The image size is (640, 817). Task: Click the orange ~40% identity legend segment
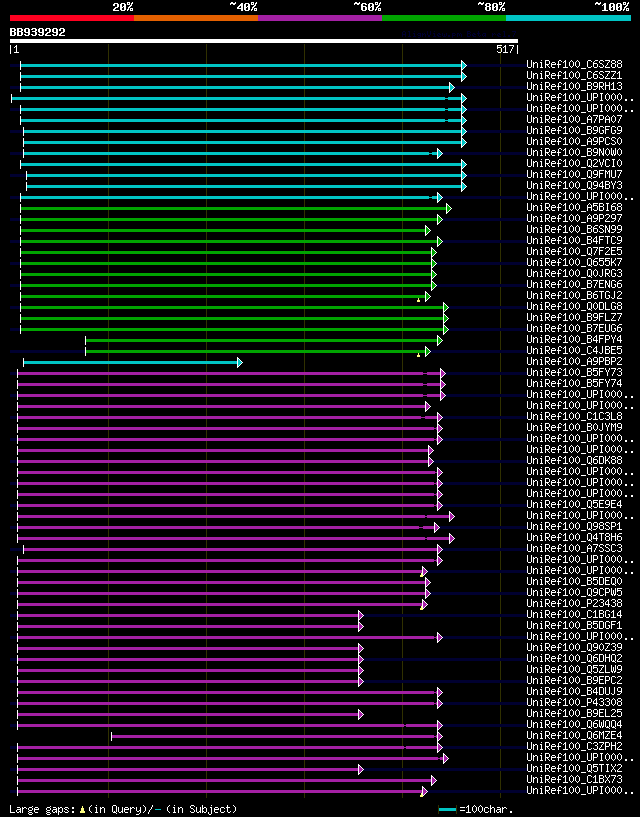tap(196, 18)
